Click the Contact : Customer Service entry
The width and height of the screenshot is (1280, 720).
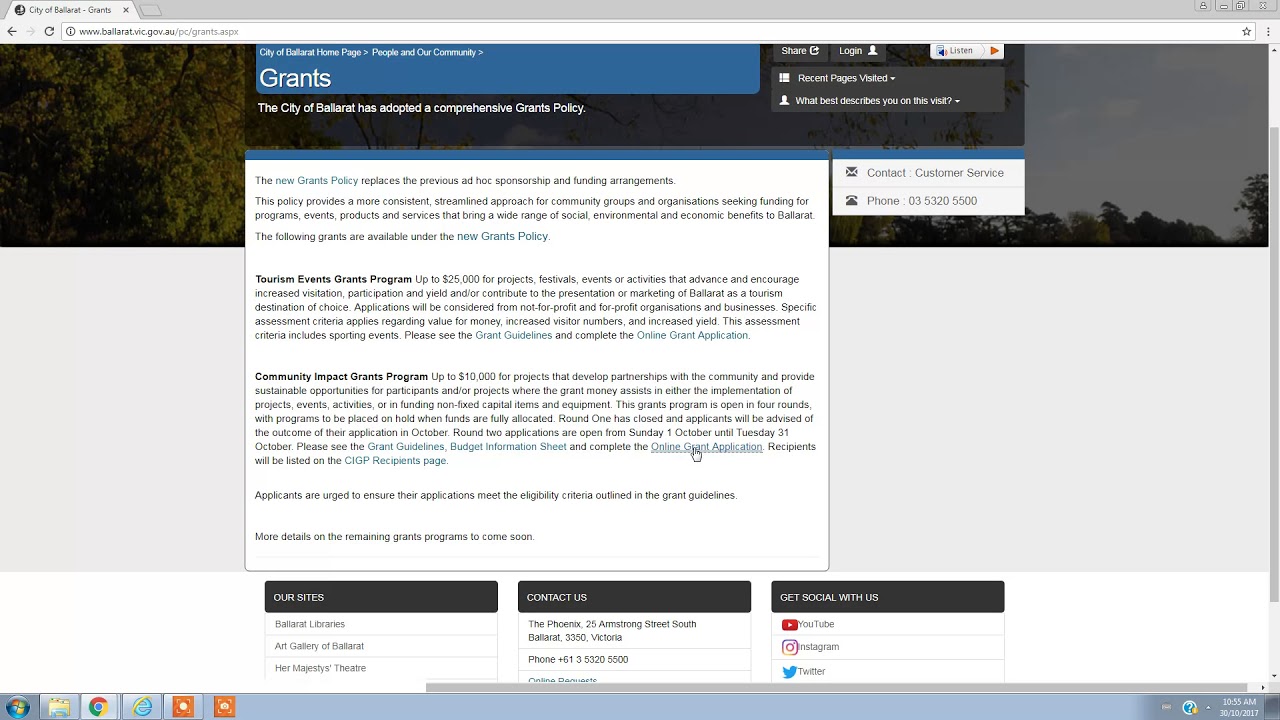point(928,173)
